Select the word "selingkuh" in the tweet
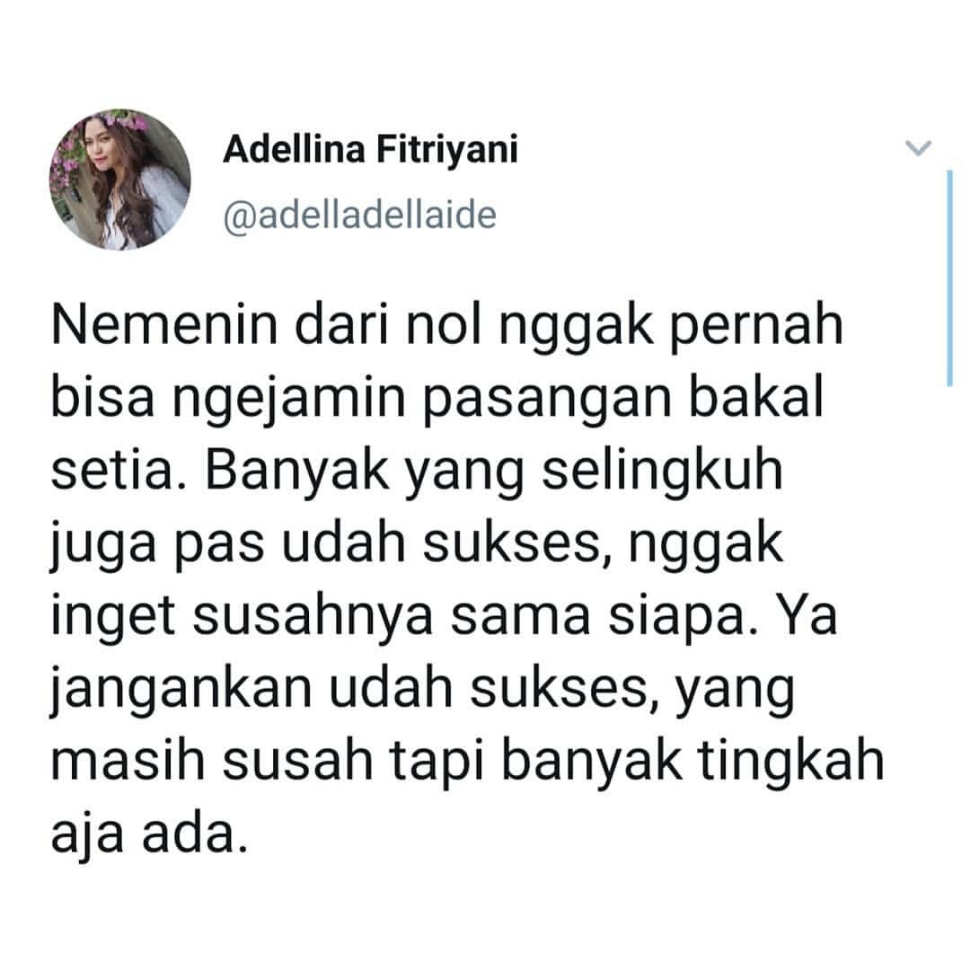Screen dimensions: 970x970 663,471
